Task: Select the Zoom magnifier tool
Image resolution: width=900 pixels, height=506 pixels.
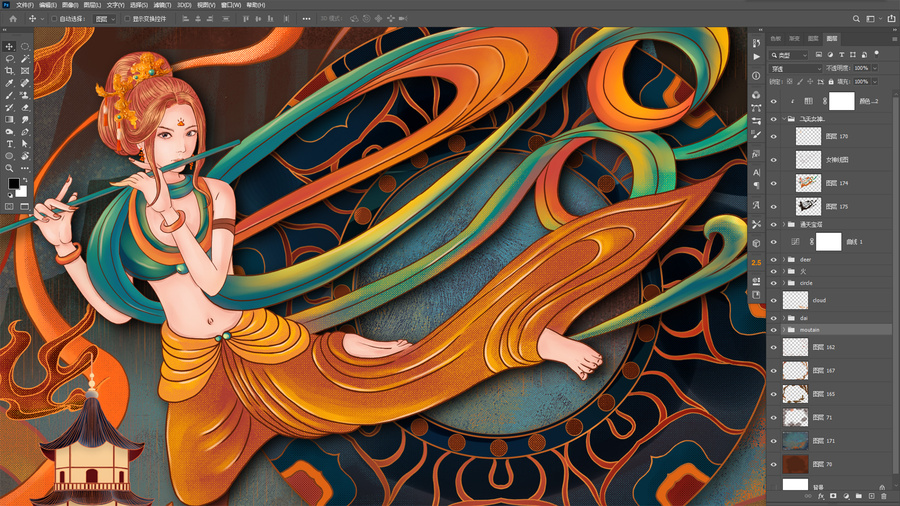Action: click(x=9, y=168)
